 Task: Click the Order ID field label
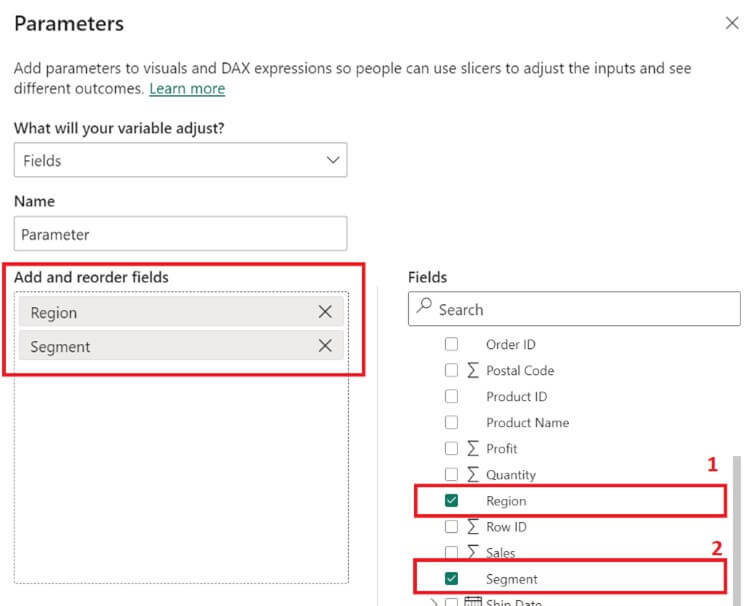pyautogui.click(x=510, y=344)
